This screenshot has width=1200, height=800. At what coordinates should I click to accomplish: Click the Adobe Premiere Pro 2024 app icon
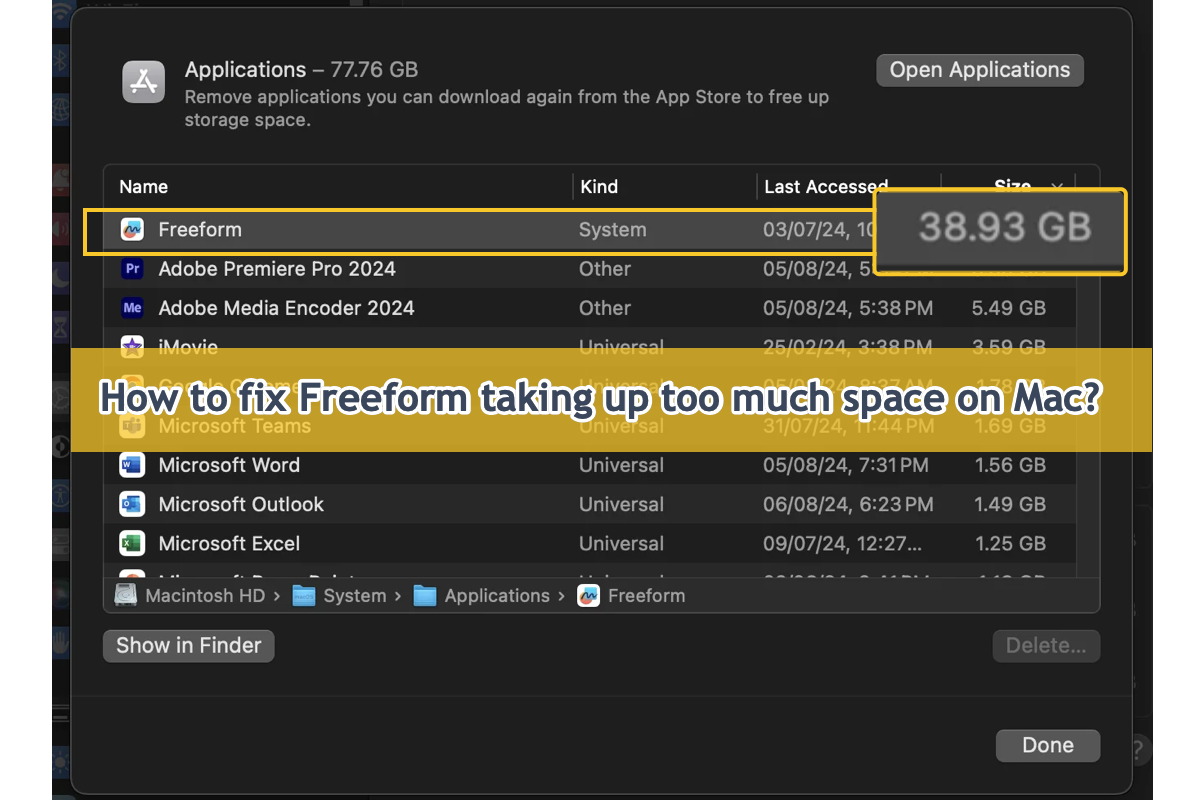pos(132,269)
